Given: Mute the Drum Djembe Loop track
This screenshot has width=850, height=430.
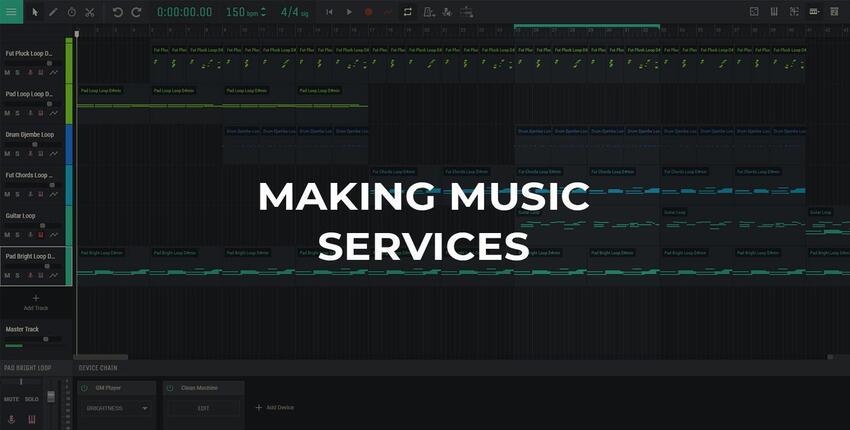Looking at the screenshot, I should point(7,153).
